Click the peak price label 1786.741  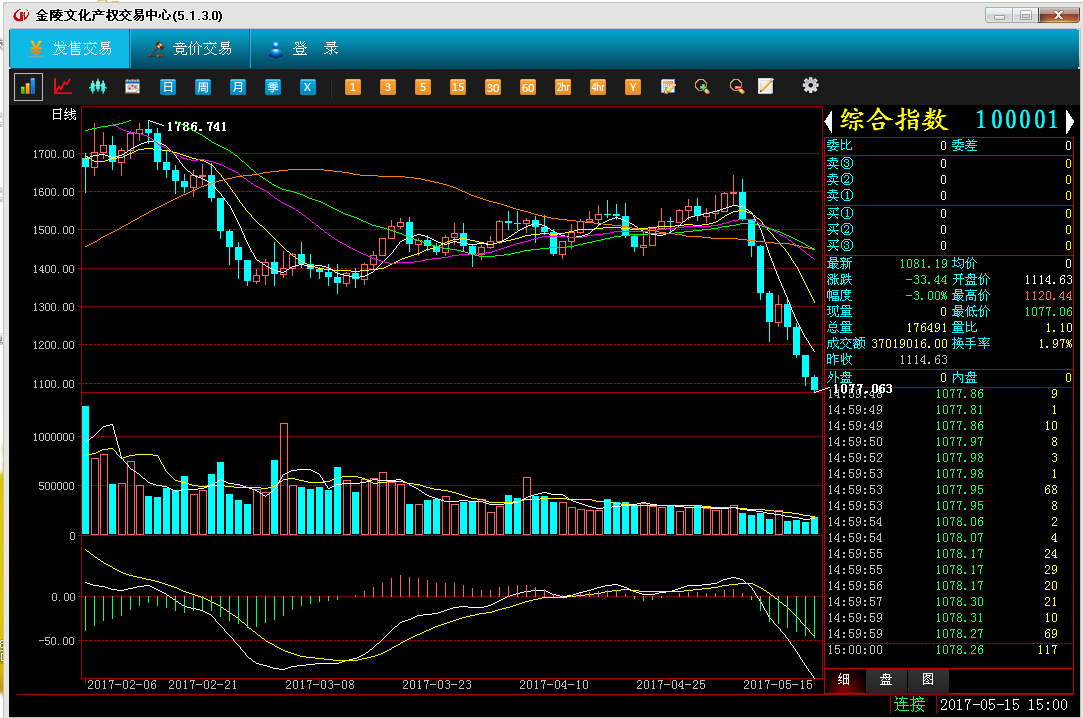click(196, 126)
